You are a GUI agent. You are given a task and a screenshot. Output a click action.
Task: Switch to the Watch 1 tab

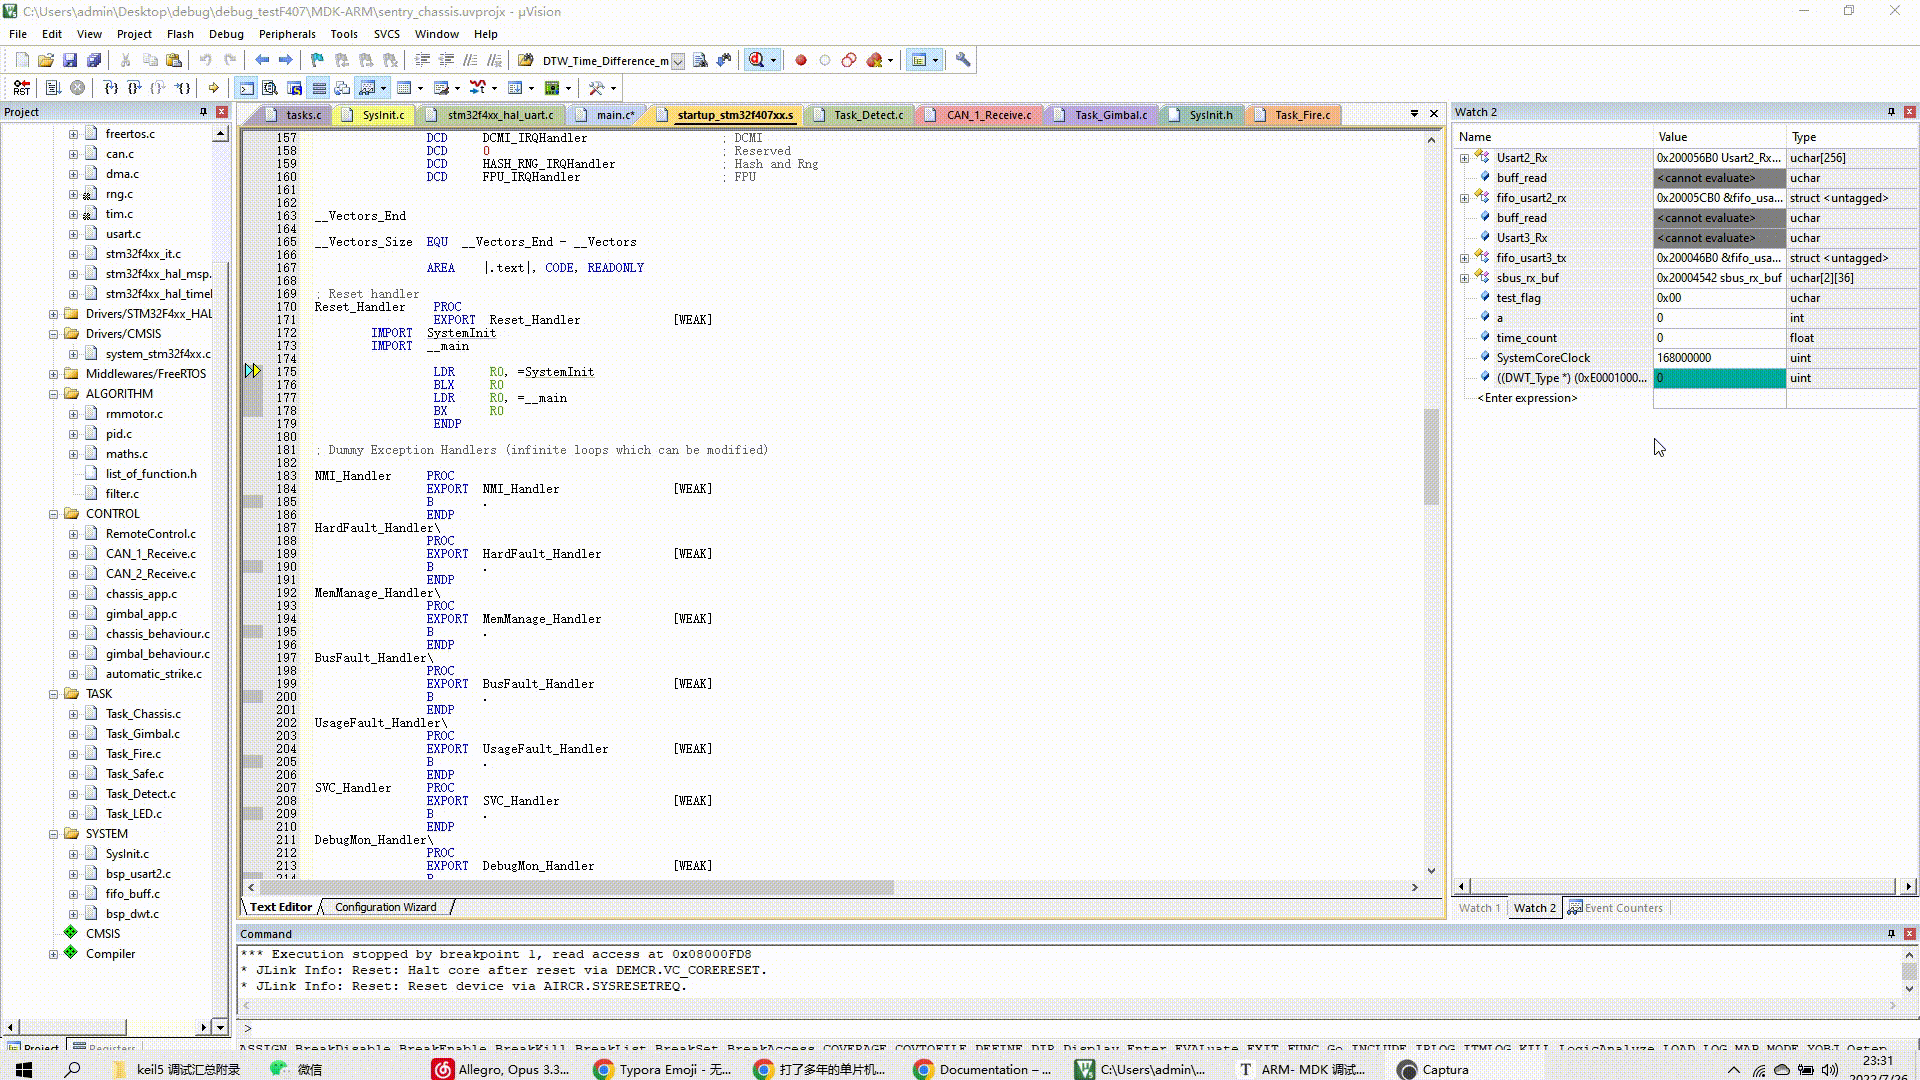pos(1479,908)
